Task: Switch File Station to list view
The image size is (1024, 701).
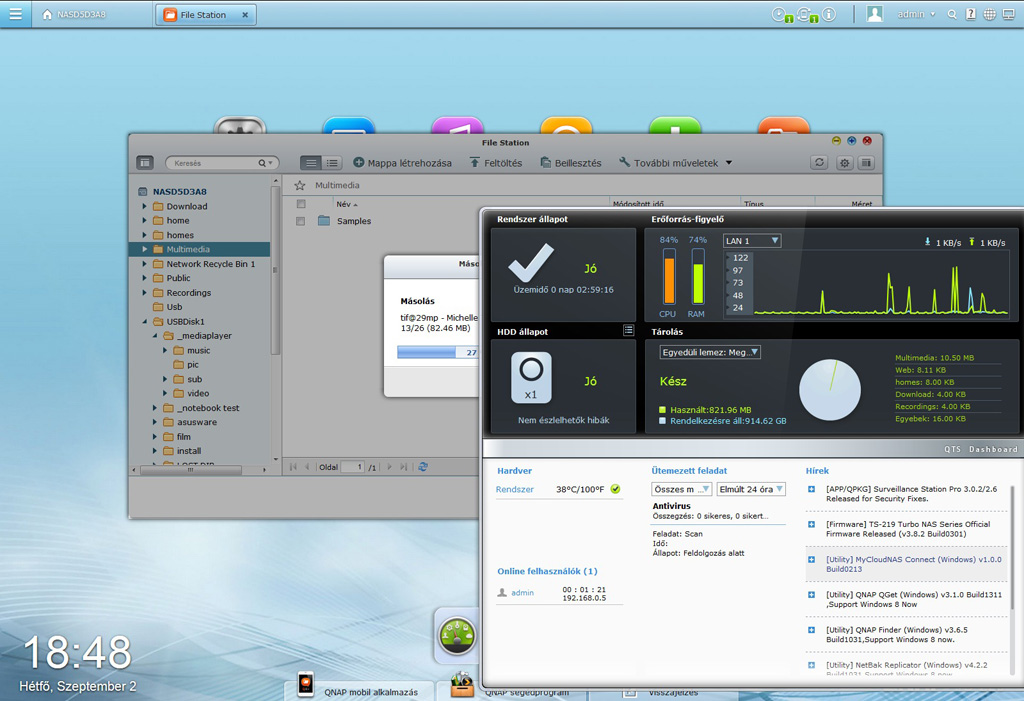Action: [x=311, y=163]
